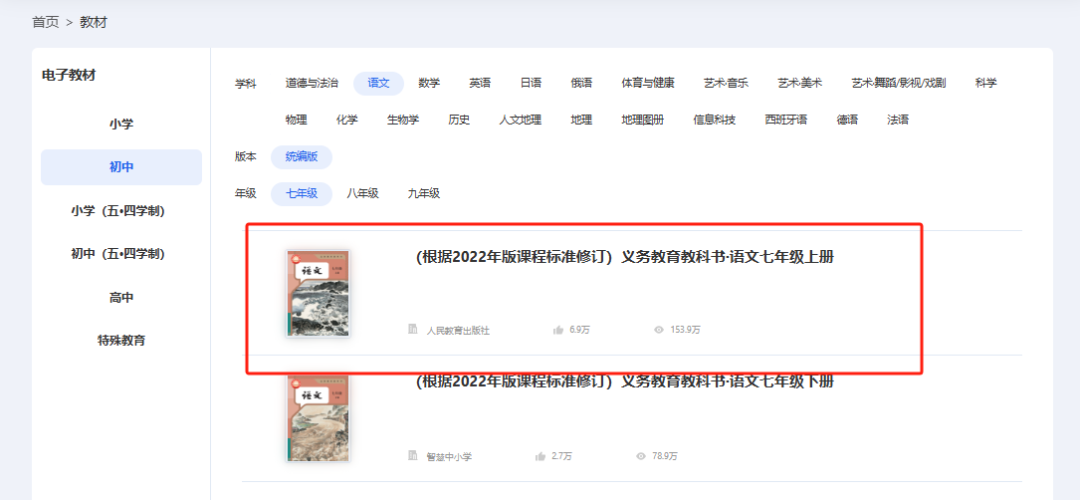The height and width of the screenshot is (500, 1080).
Task: Filter by subject 艺术·美术
Action: [x=800, y=83]
